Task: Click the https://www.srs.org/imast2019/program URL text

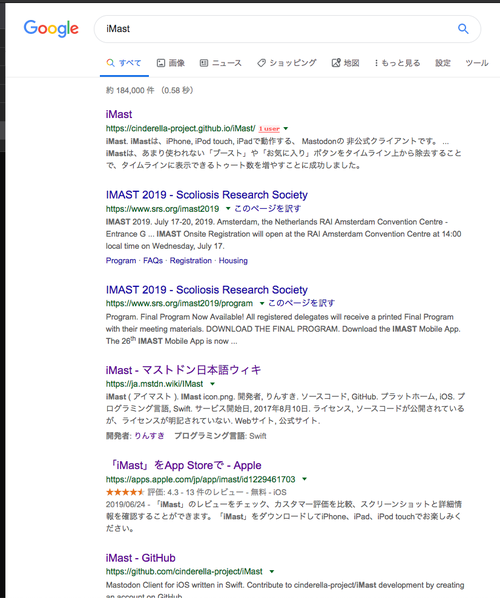Action: click(179, 303)
